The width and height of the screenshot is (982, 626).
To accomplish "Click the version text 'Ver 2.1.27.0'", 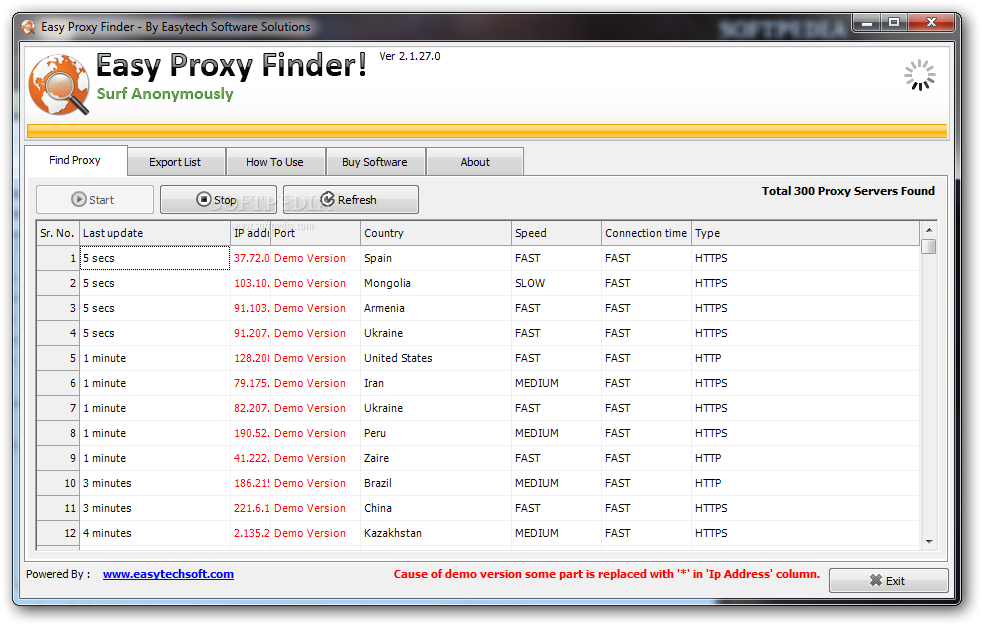I will [410, 56].
